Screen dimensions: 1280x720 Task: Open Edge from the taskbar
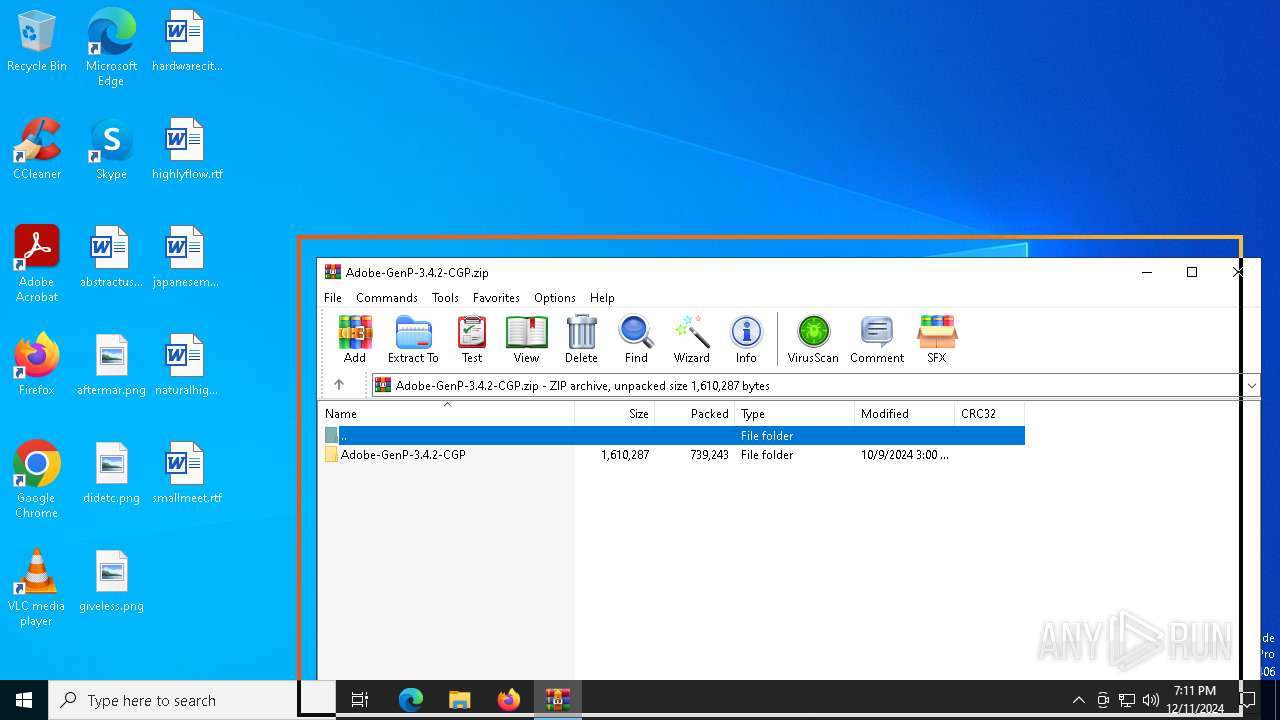(411, 700)
